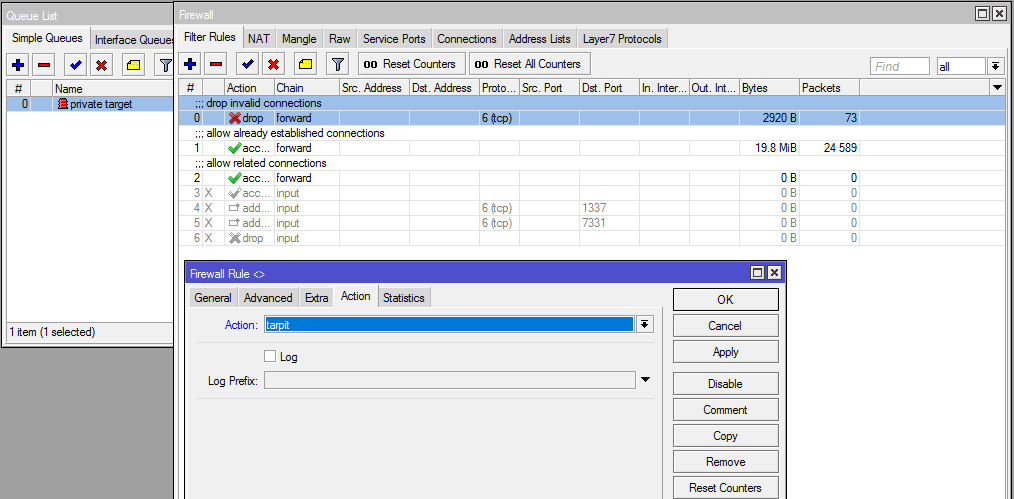Open the 'all' filter dropdown
Viewport: 1014px width, 499px height.
pos(995,66)
